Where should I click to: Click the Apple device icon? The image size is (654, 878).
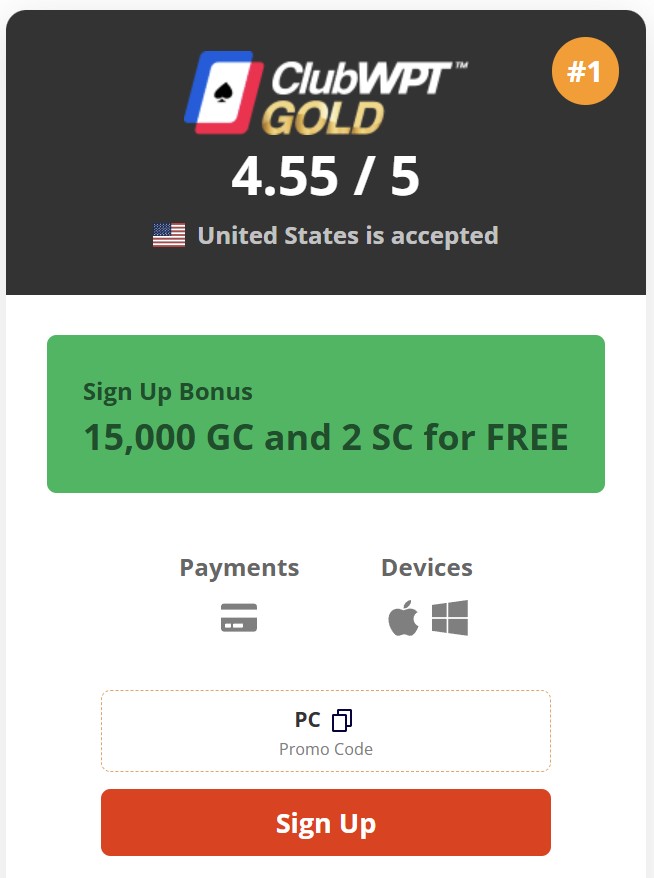point(403,618)
